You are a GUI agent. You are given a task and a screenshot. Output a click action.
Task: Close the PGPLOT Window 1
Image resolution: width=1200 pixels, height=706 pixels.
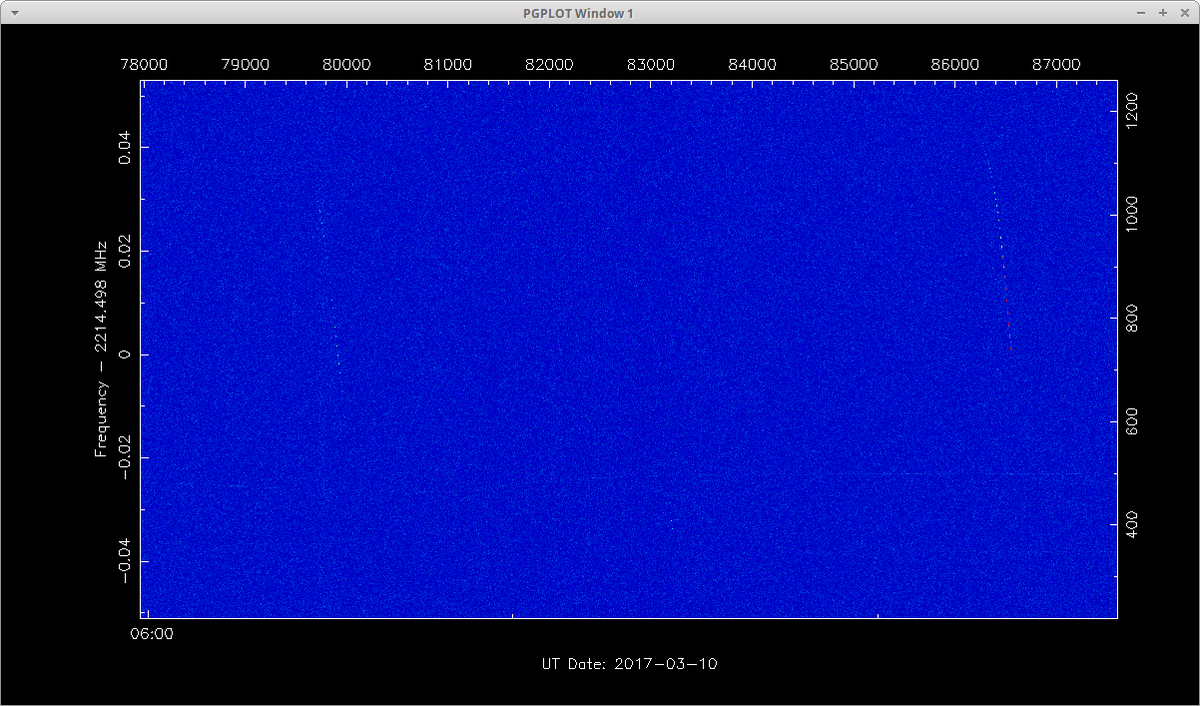1184,13
